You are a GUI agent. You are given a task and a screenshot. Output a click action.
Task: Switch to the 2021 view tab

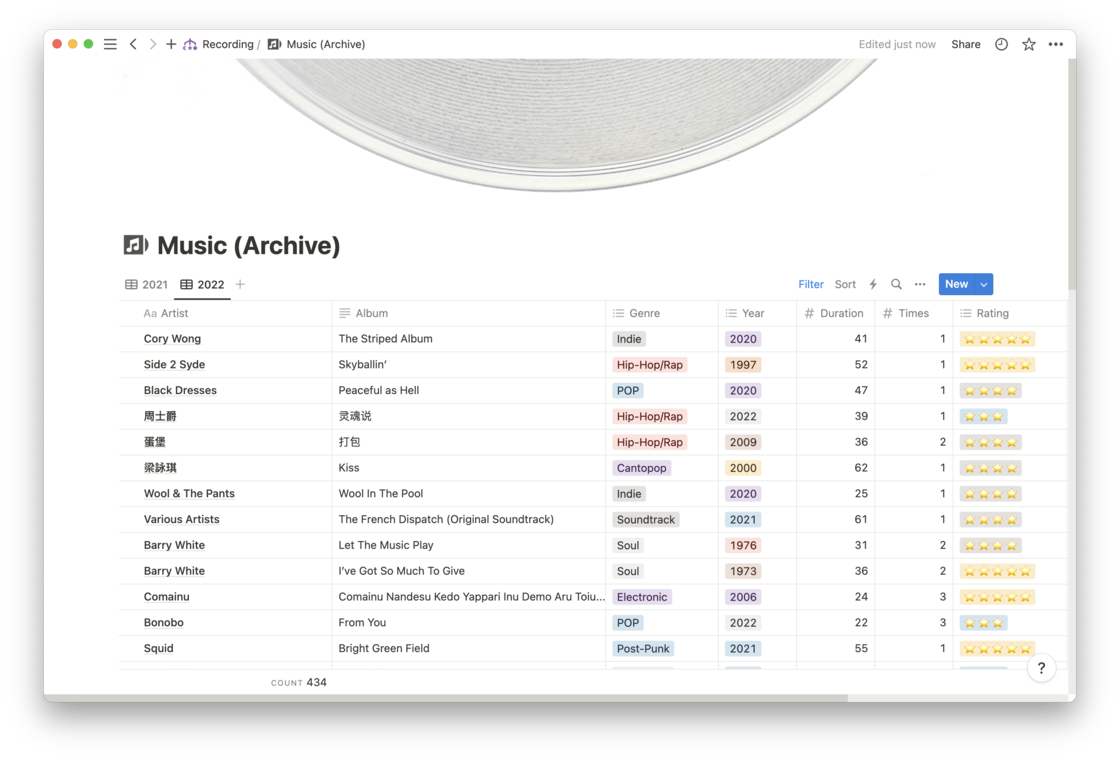point(146,284)
